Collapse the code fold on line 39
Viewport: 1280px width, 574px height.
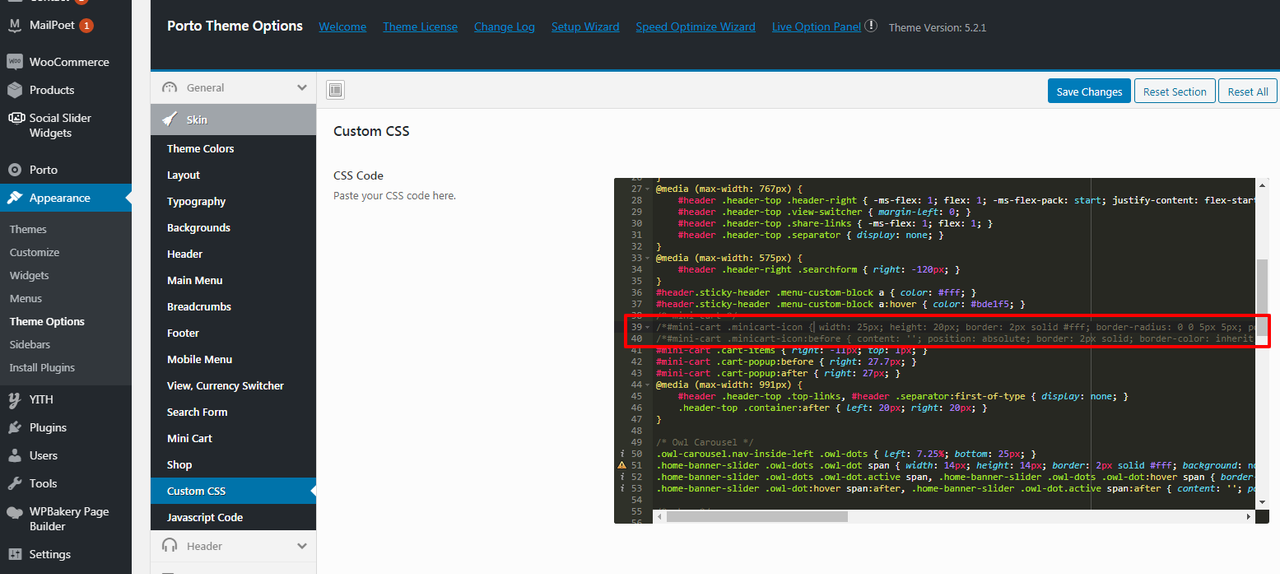pyautogui.click(x=649, y=327)
